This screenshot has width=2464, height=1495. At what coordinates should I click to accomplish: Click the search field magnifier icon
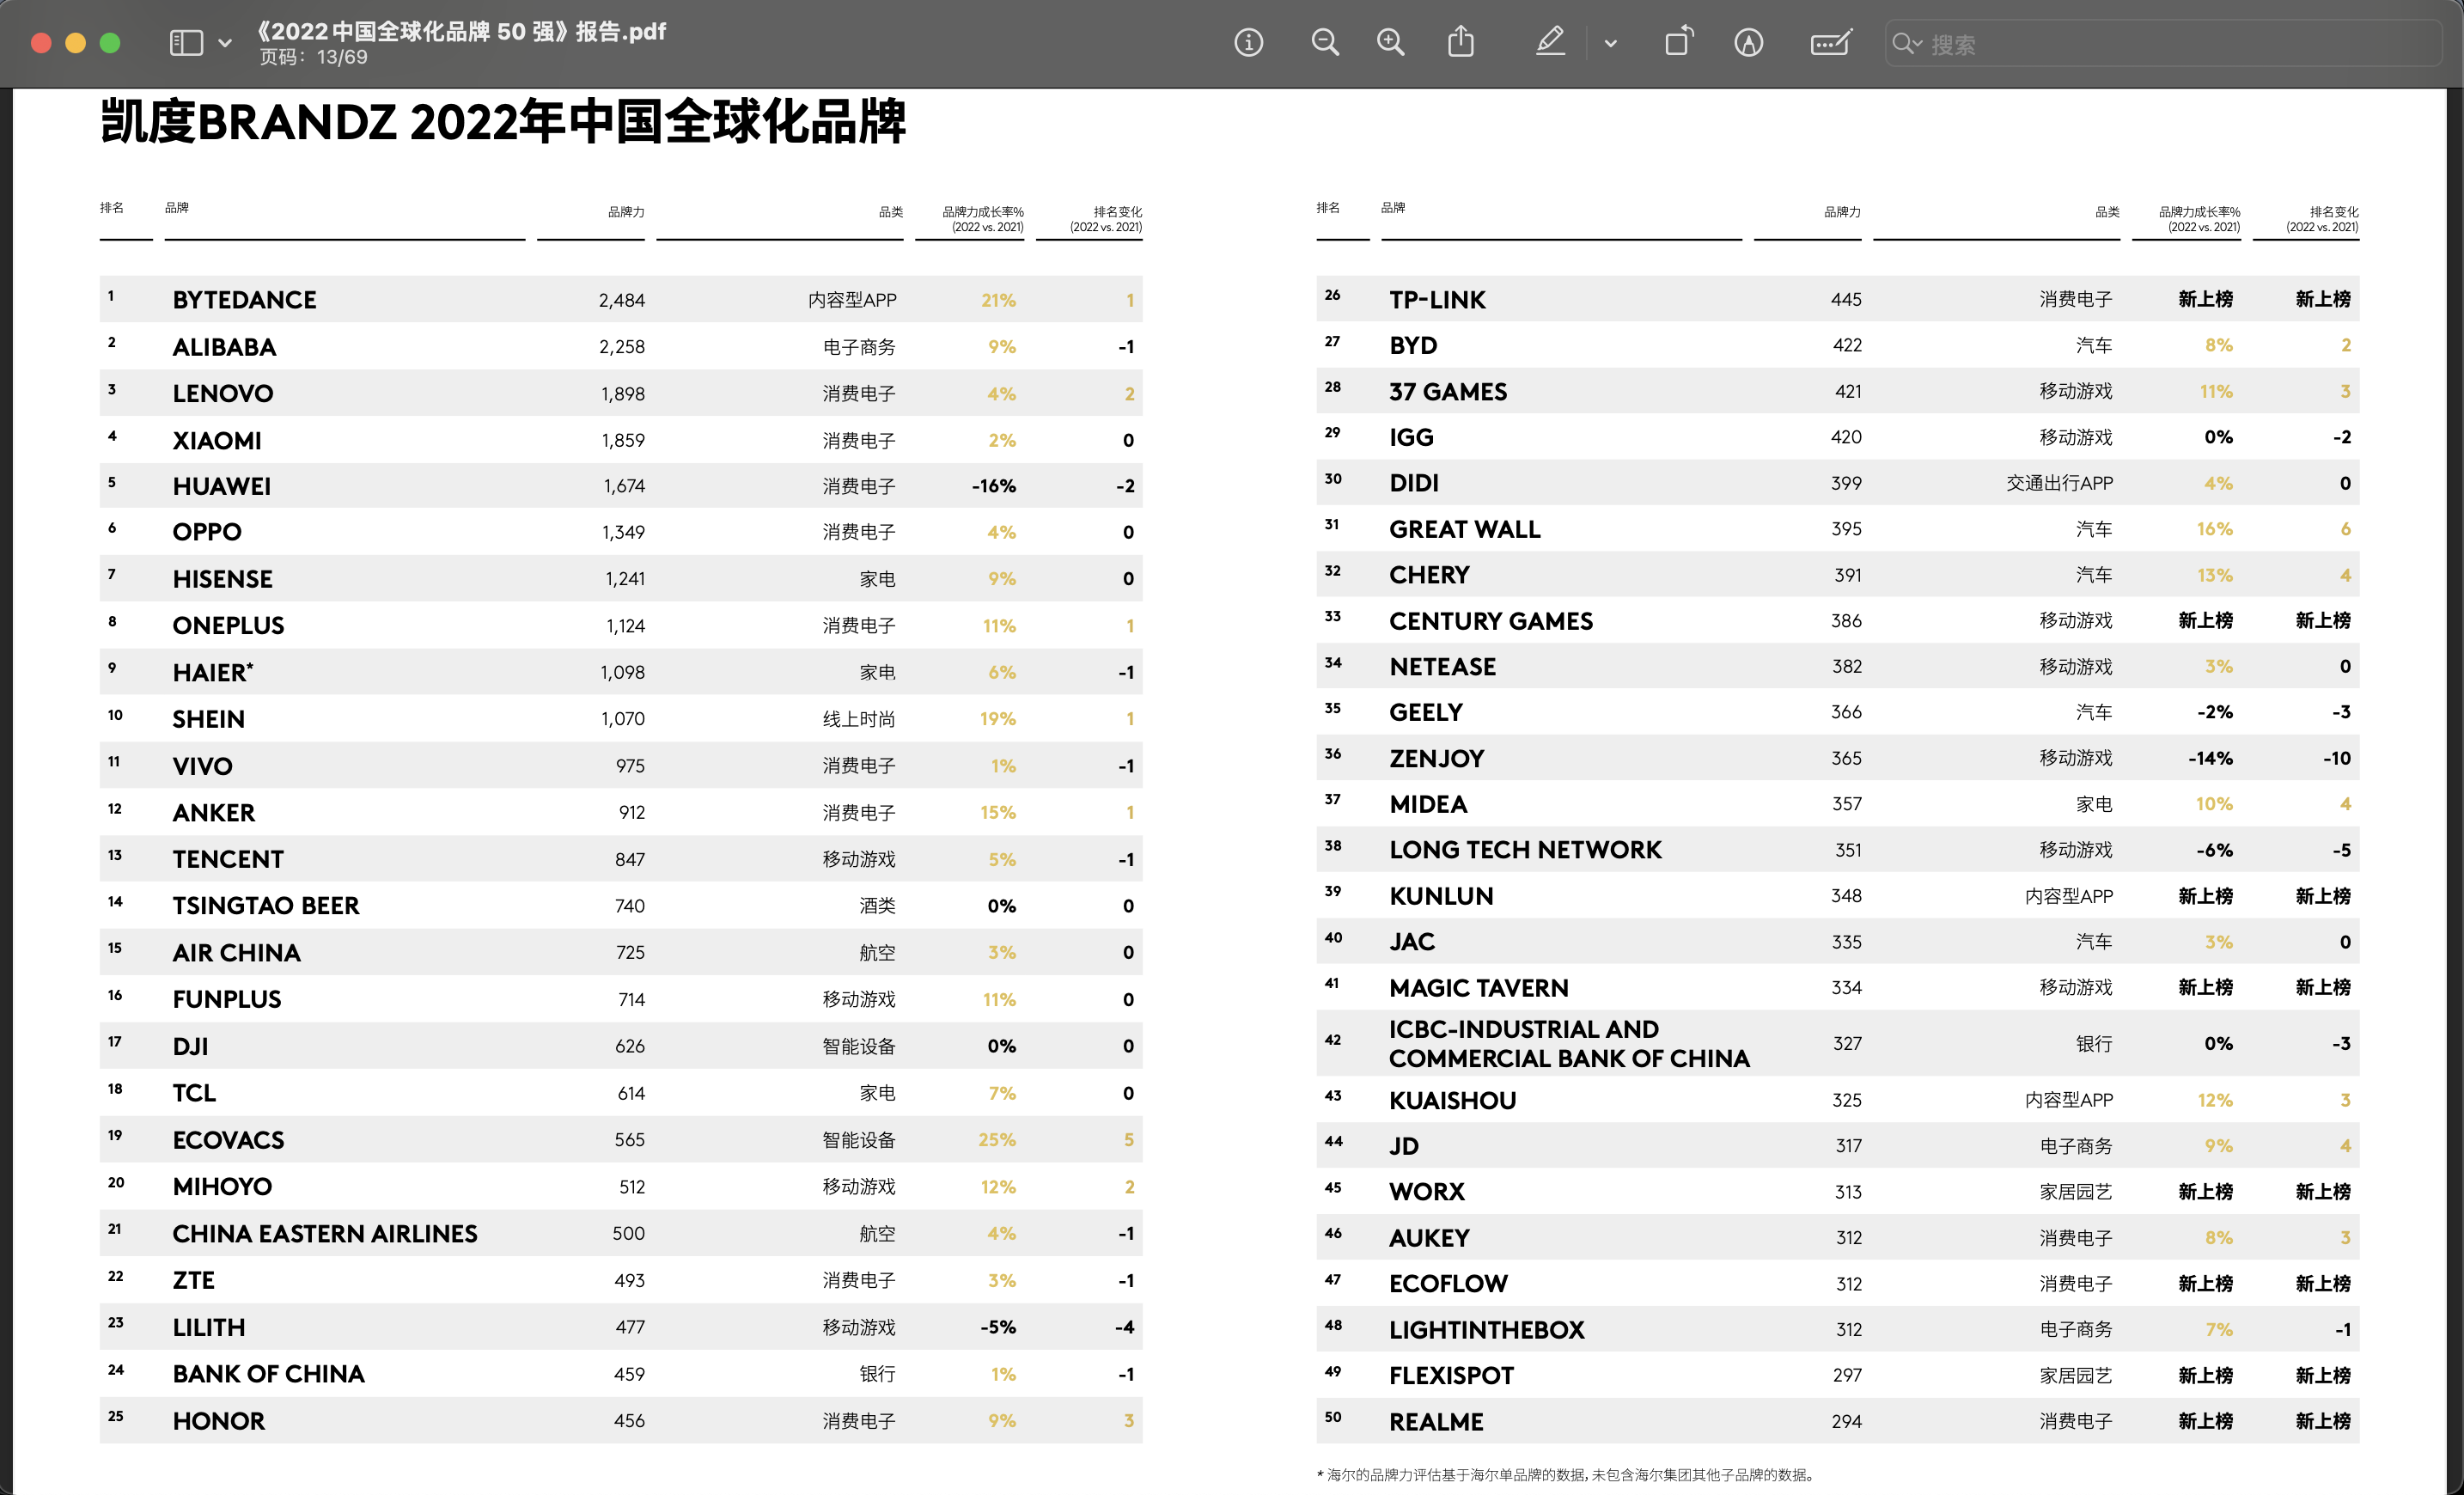click(1906, 44)
